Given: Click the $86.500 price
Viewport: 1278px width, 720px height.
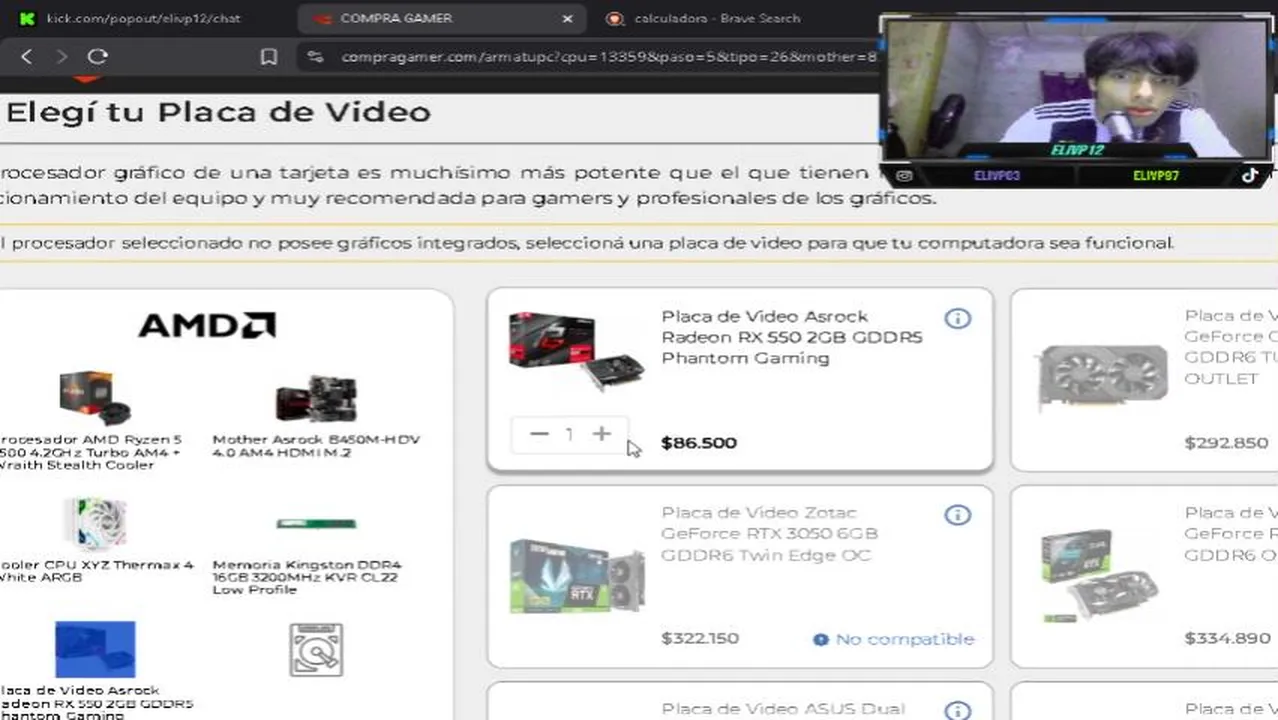Looking at the screenshot, I should 699,443.
